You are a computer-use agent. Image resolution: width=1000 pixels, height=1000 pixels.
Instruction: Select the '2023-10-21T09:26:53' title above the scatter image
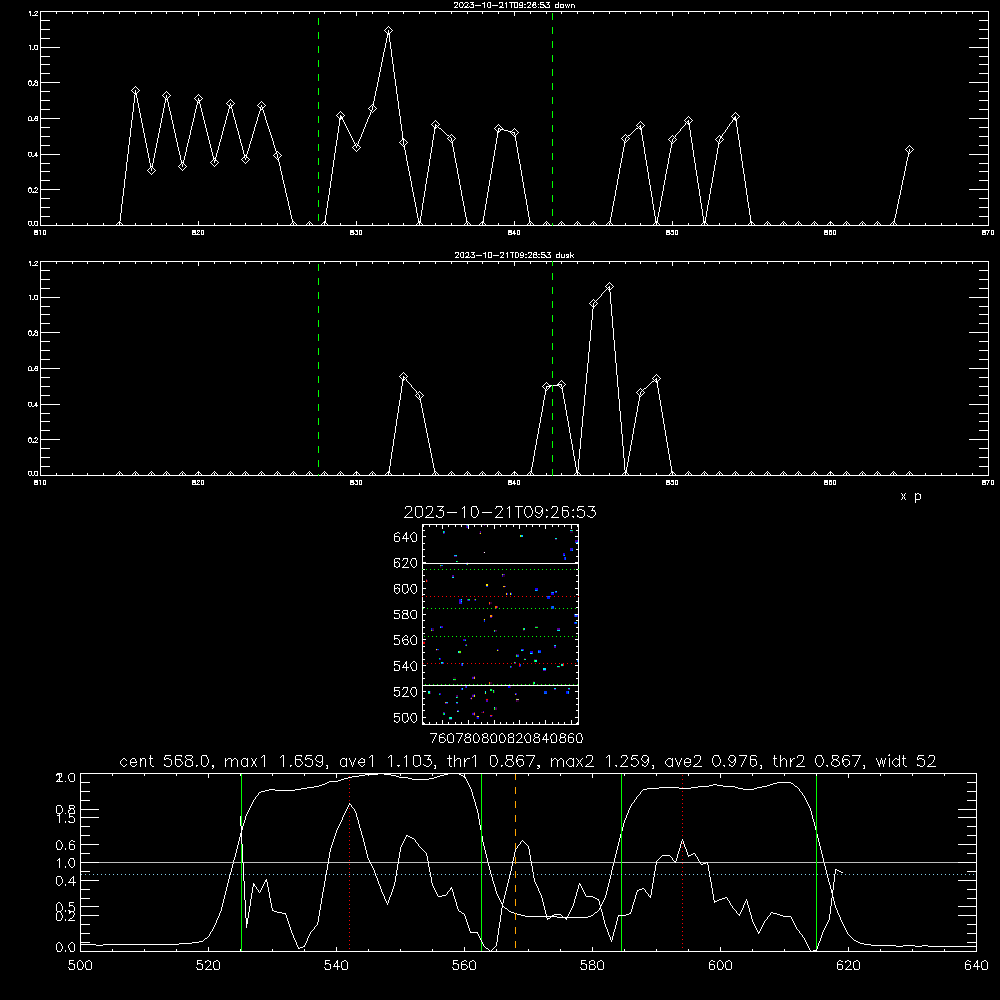(x=500, y=512)
